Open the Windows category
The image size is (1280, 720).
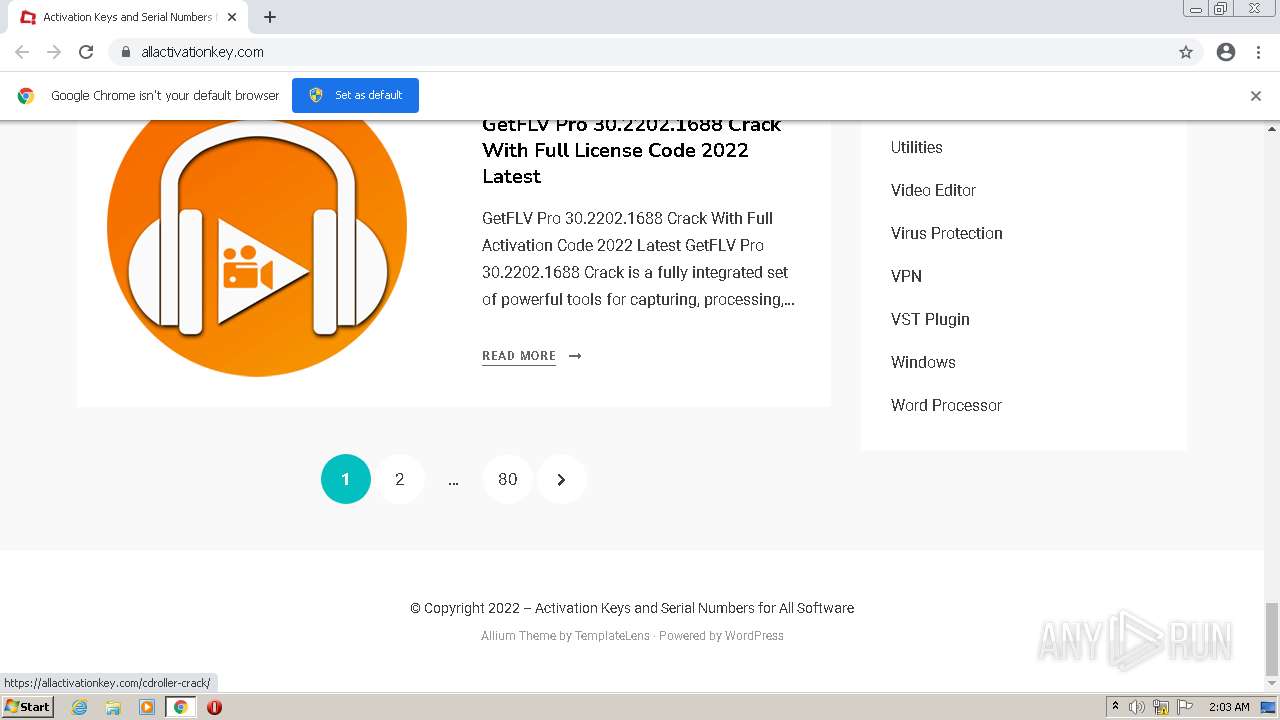pyautogui.click(x=923, y=362)
